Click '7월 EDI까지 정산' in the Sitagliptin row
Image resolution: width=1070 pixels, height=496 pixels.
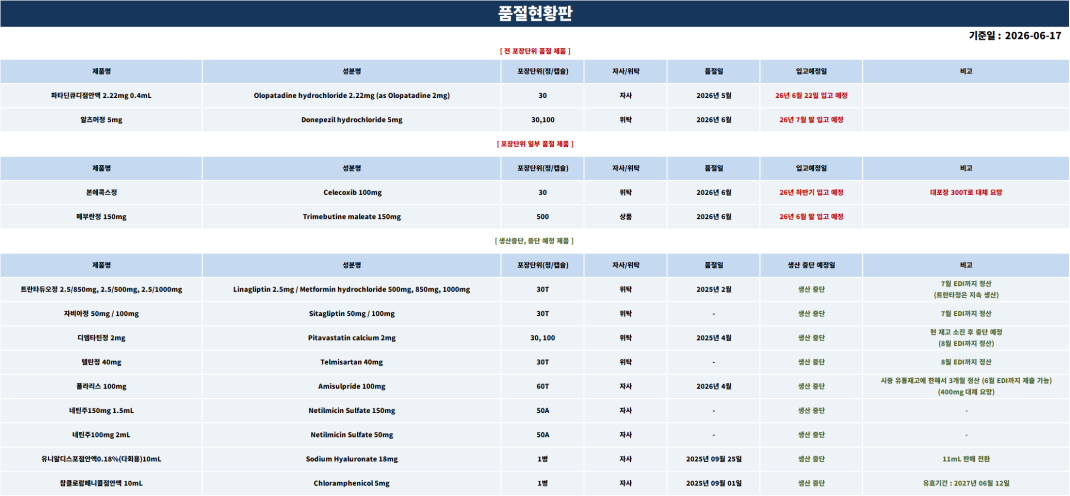pyautogui.click(x=966, y=314)
